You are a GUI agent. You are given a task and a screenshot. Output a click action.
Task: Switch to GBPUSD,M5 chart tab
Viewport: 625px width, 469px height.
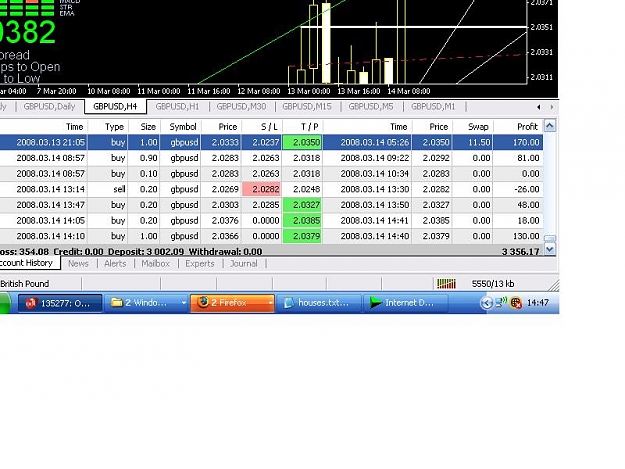(x=371, y=107)
